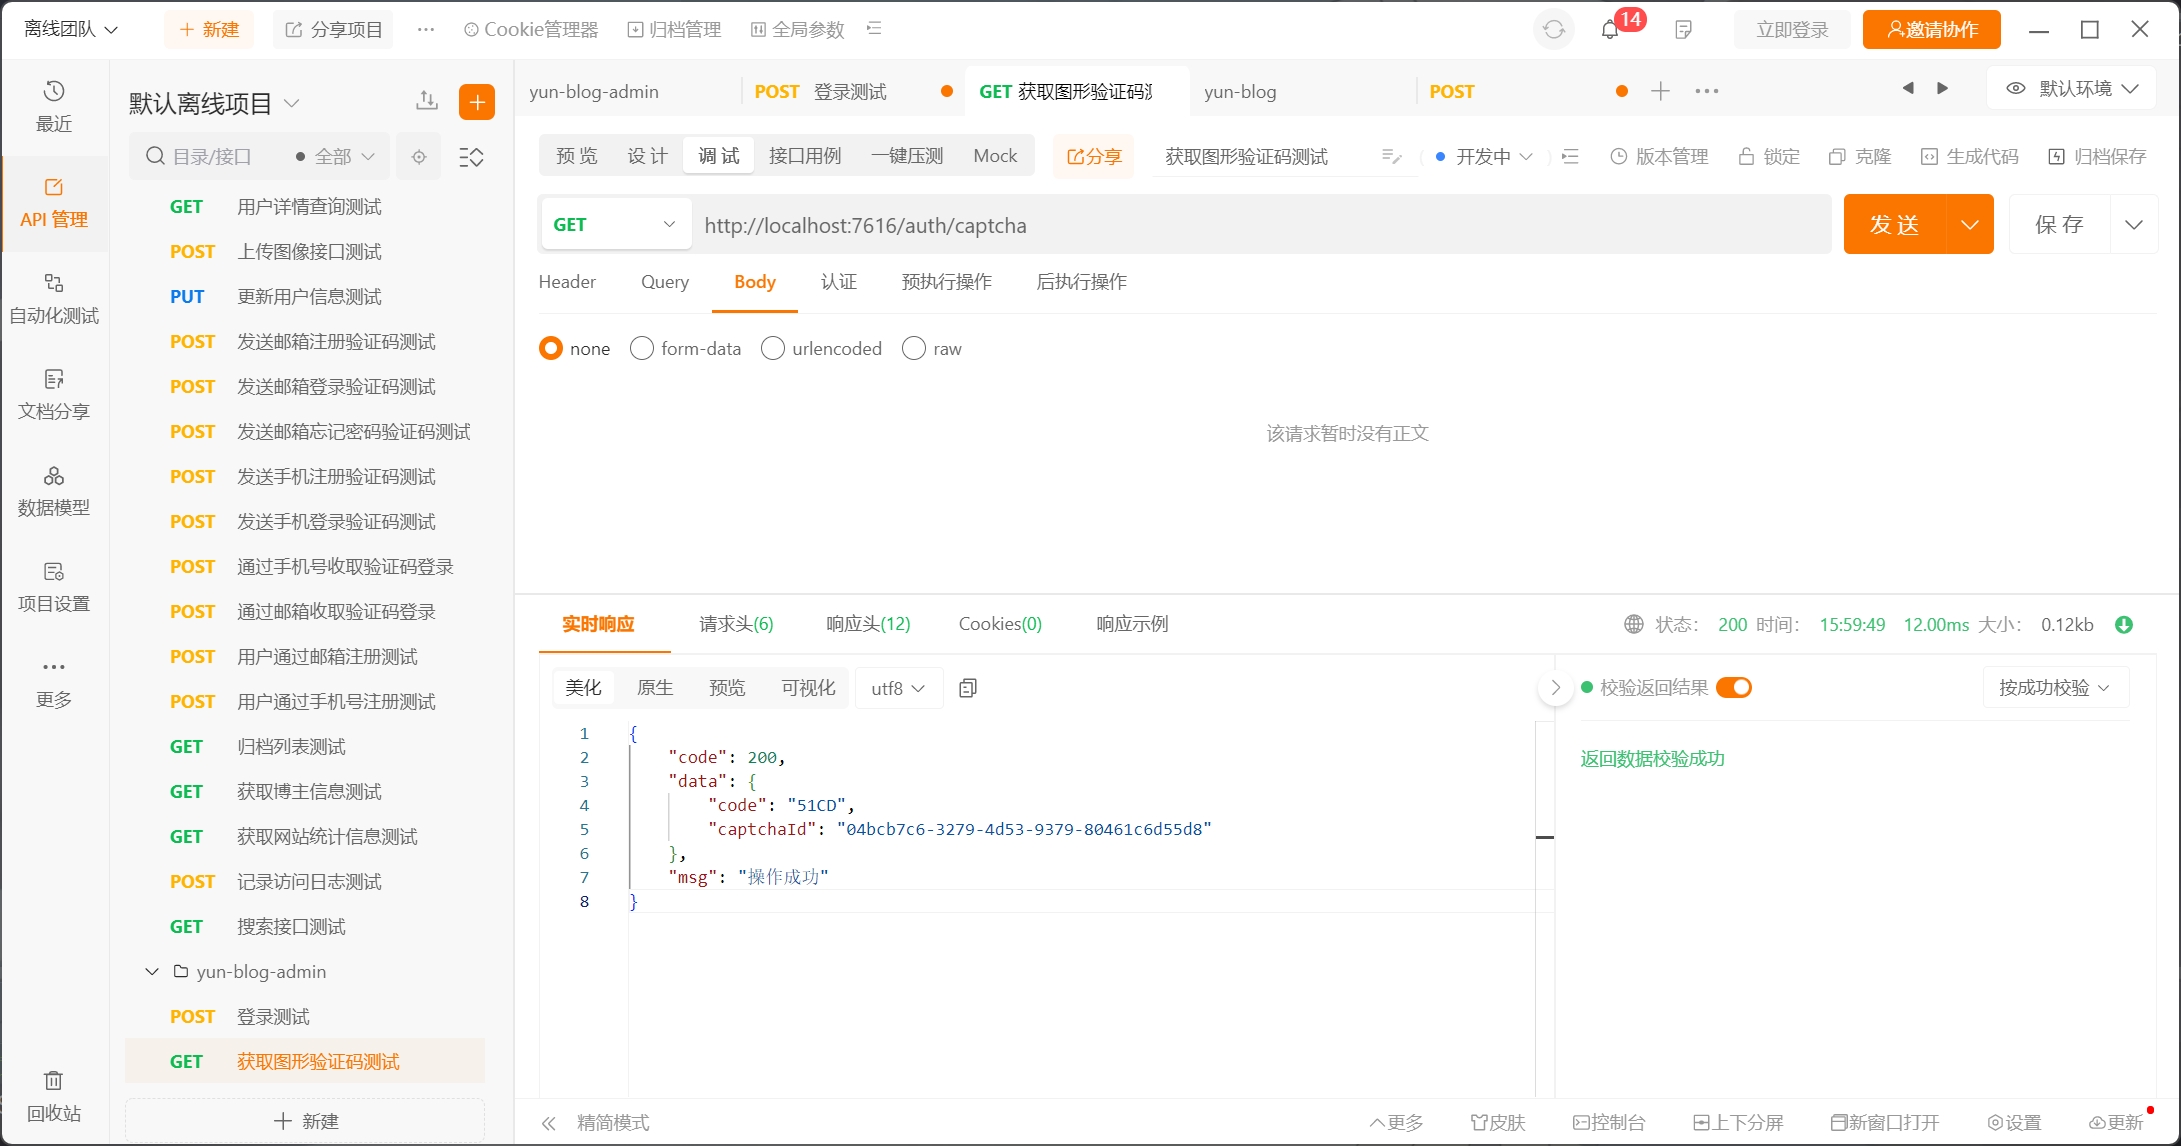Expand the default environment dropdown

2075,89
